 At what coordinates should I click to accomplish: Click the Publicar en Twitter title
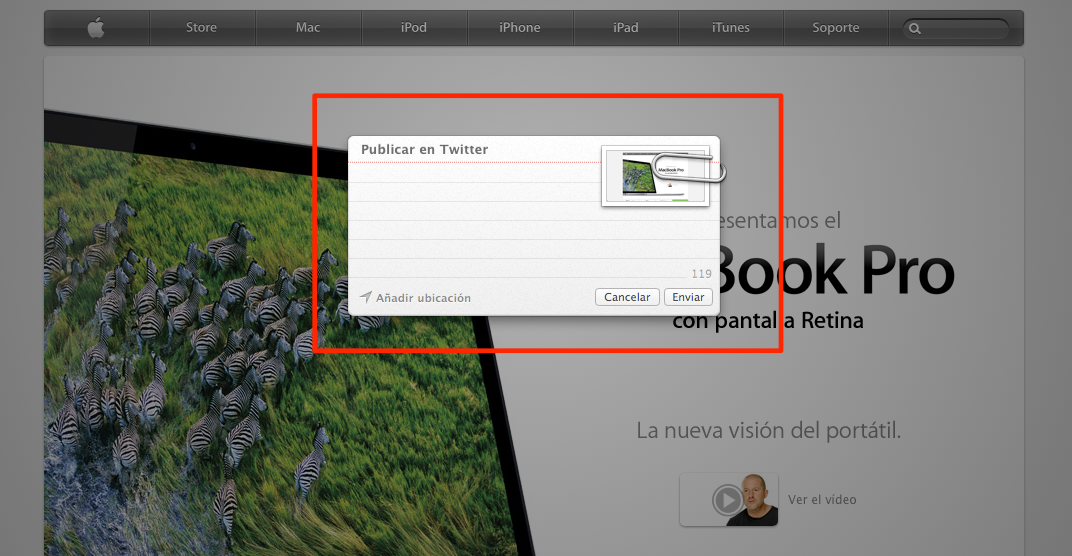(425, 149)
